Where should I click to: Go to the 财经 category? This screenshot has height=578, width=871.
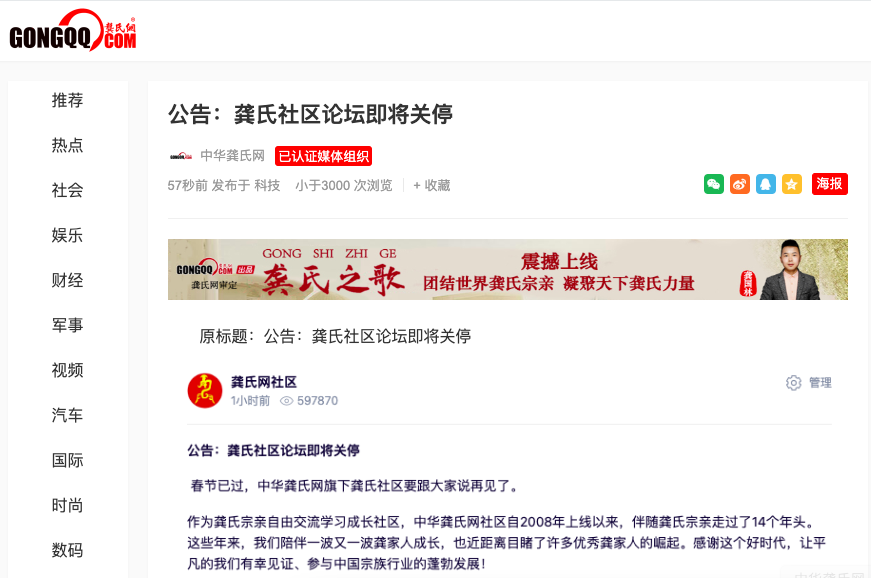tap(67, 280)
